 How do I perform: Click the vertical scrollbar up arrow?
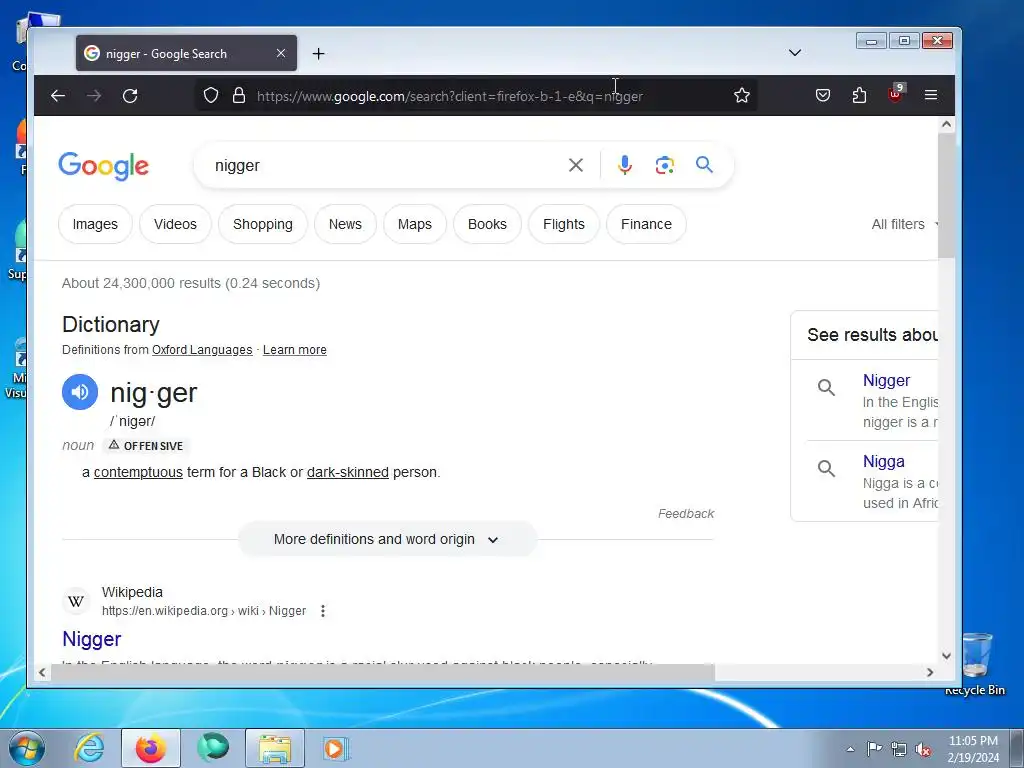click(946, 124)
